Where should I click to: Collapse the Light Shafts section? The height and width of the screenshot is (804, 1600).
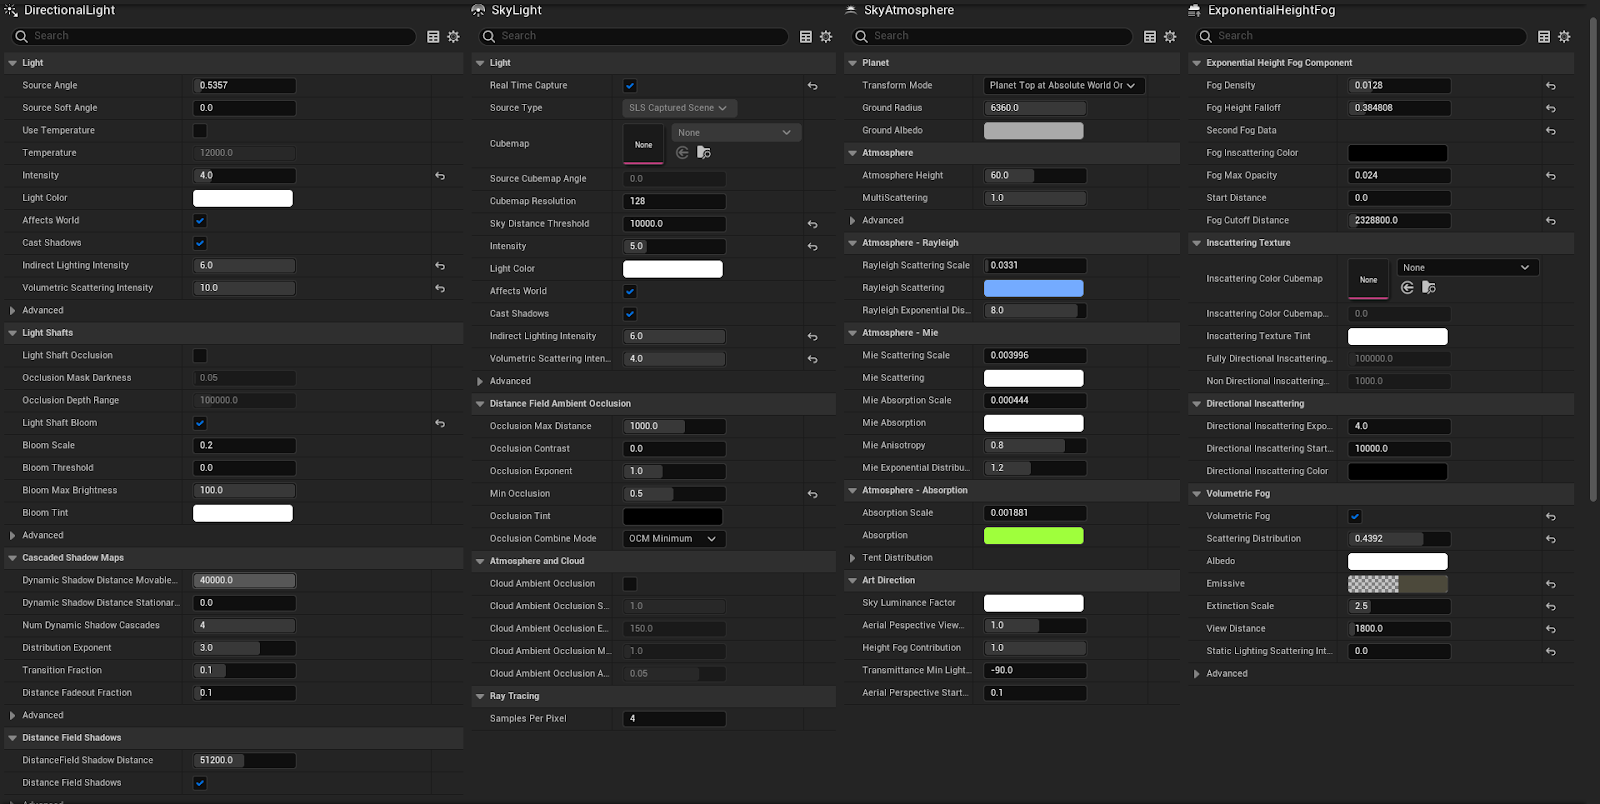click(13, 333)
